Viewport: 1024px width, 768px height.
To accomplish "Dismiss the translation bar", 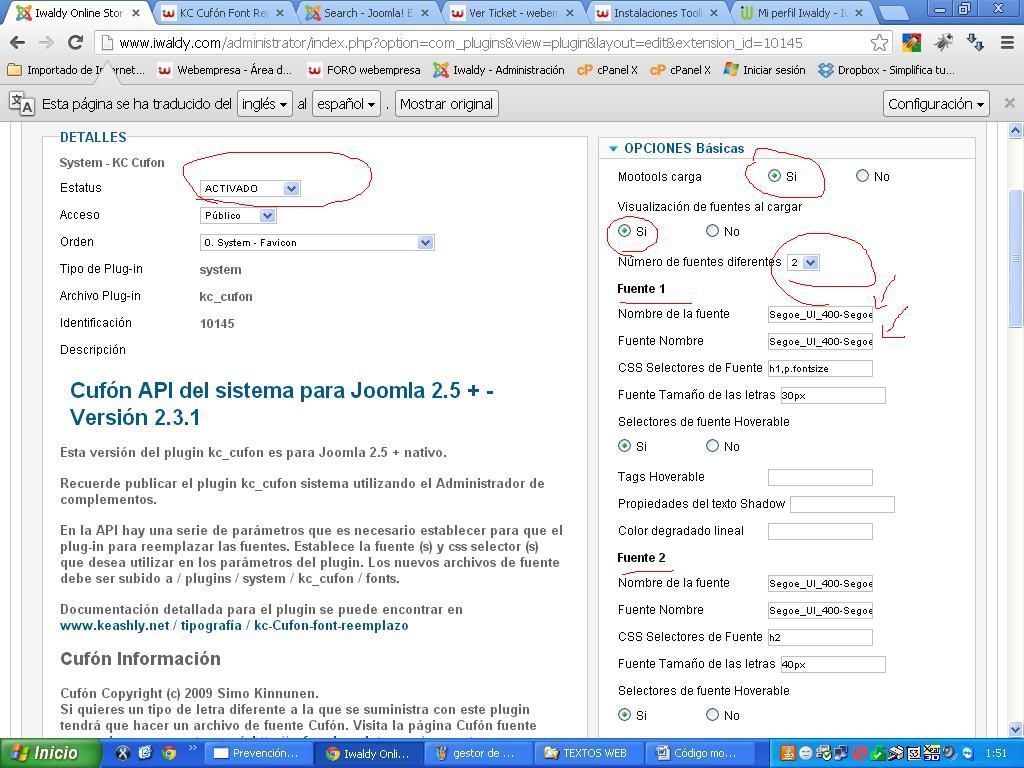I will [1010, 103].
